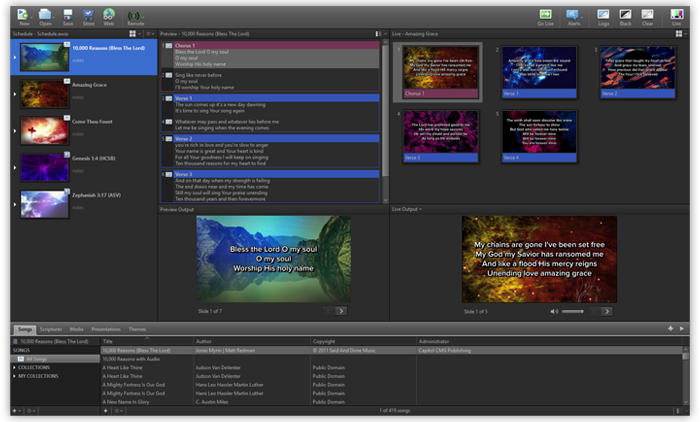Open a schedule with the Open icon
700x422 pixels.
tap(46, 16)
